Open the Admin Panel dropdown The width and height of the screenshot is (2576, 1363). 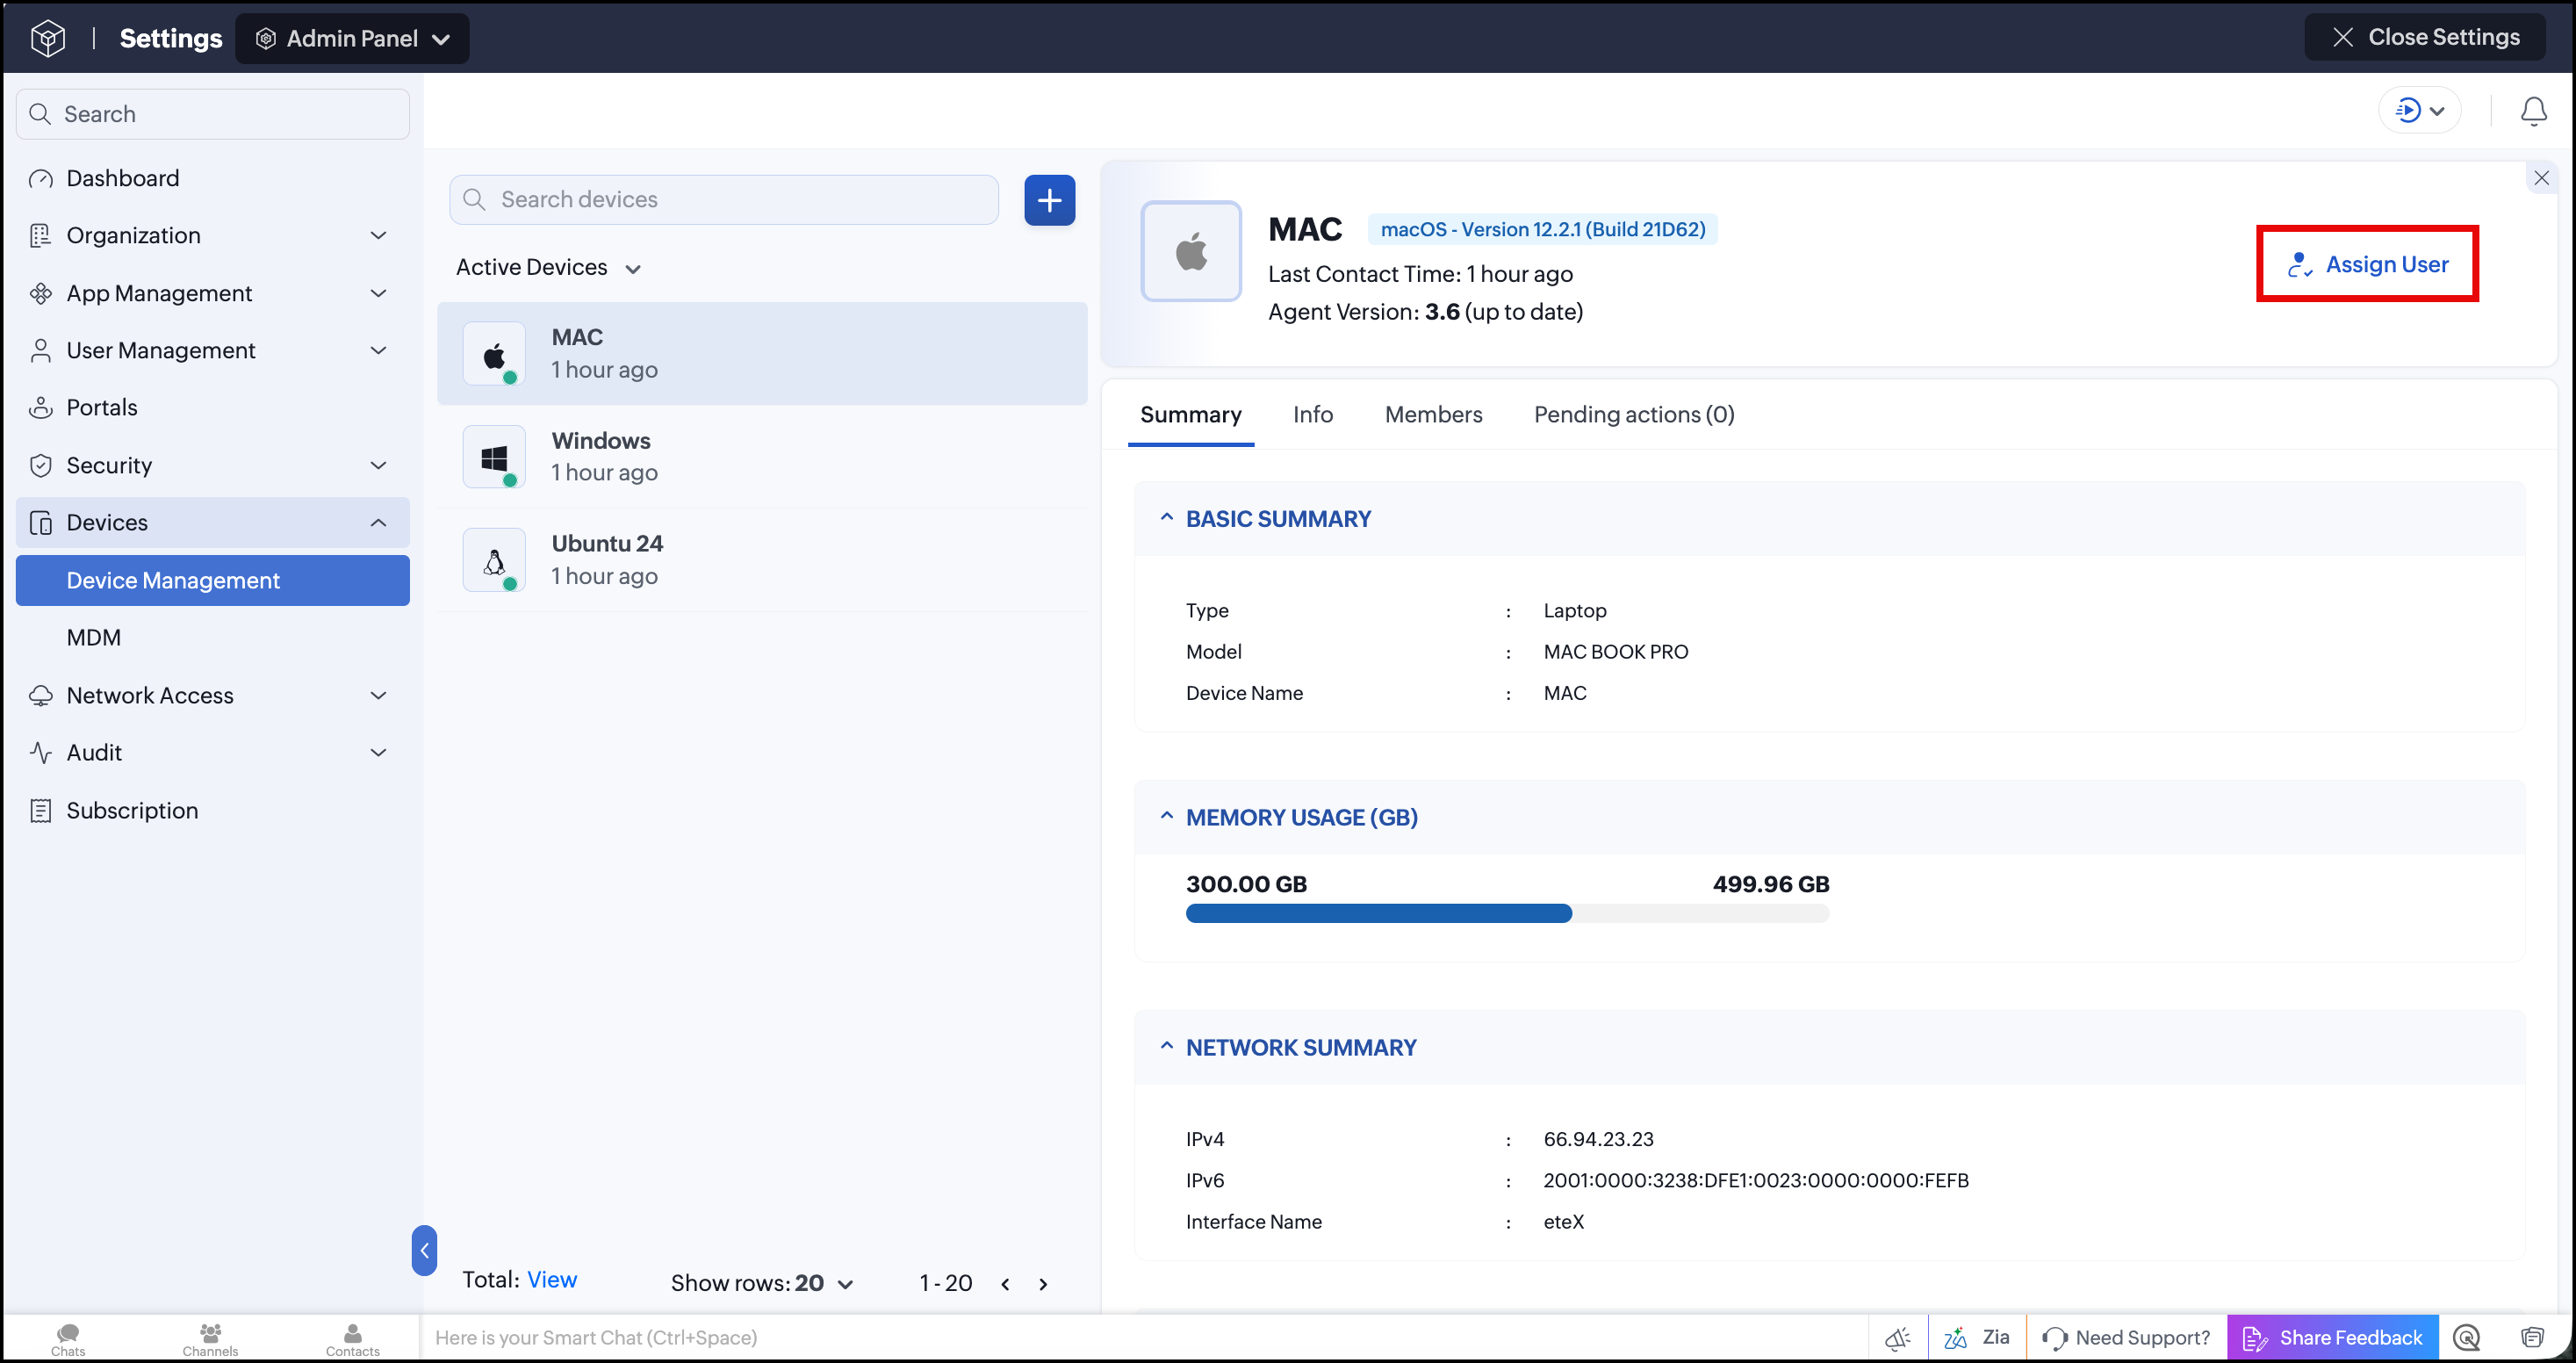click(352, 38)
